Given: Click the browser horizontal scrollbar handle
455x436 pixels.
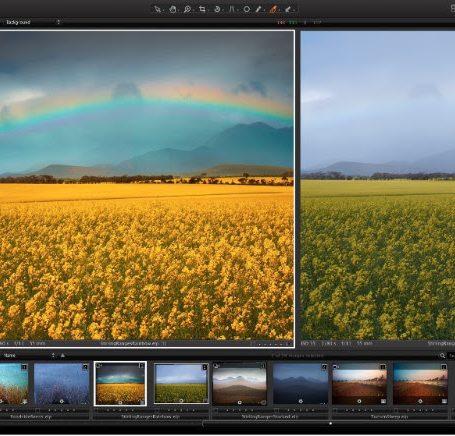Looking at the screenshot, I should coord(330,424).
